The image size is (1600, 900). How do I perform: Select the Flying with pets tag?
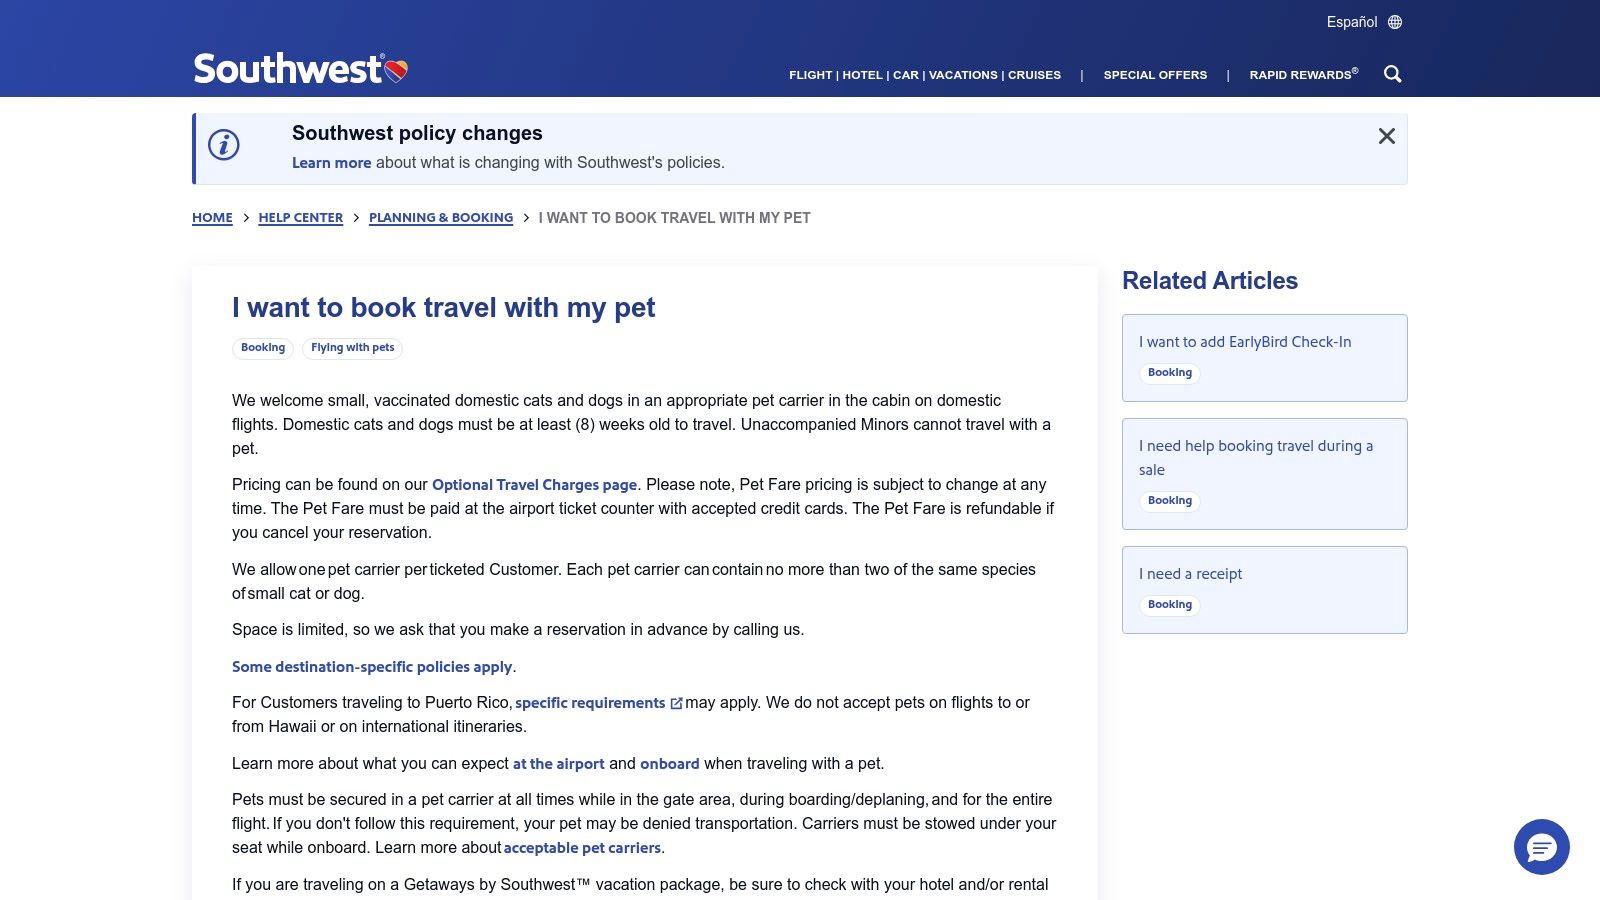[352, 348]
